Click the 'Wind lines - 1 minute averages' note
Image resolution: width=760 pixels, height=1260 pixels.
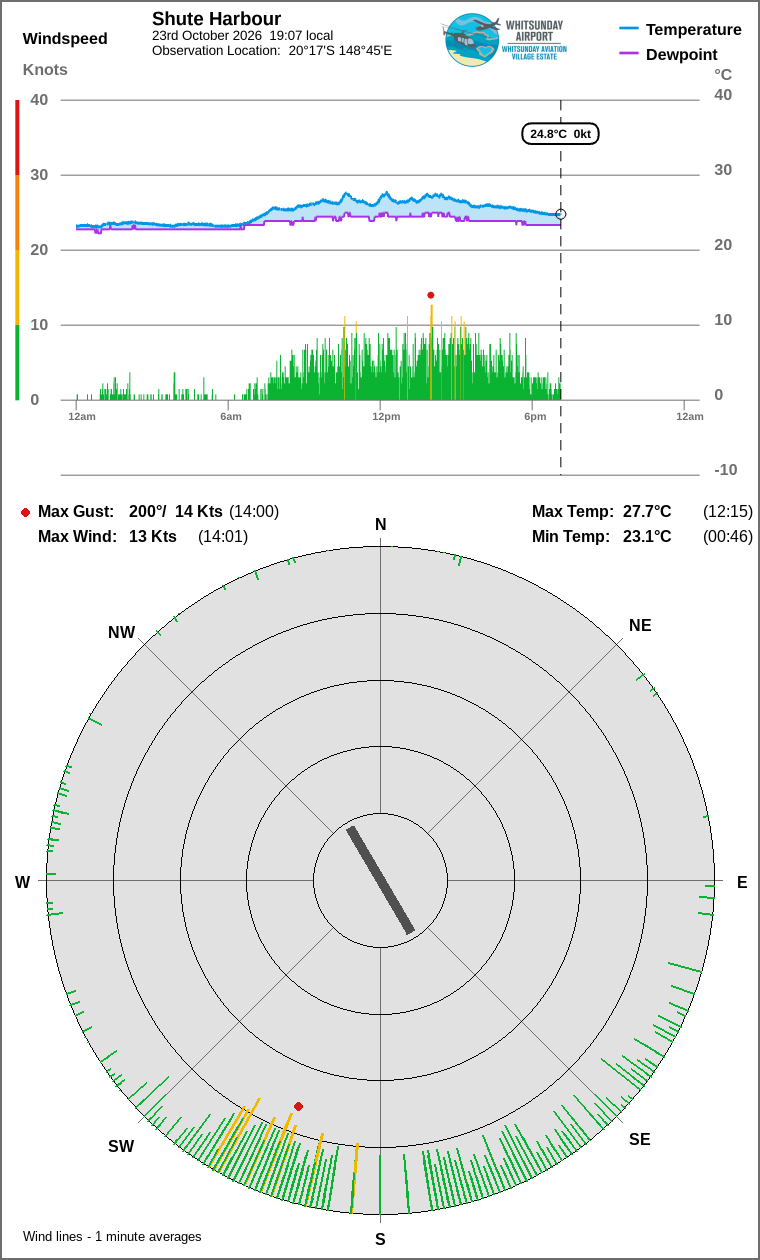pos(112,1236)
